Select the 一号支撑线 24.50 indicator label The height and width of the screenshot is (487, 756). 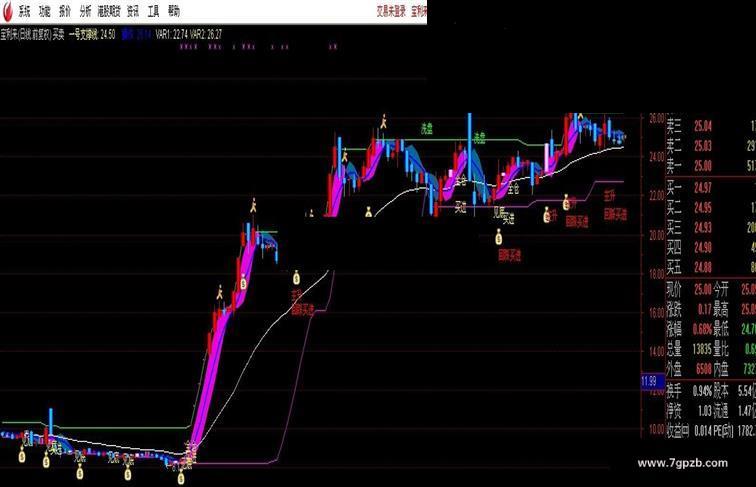[92, 34]
